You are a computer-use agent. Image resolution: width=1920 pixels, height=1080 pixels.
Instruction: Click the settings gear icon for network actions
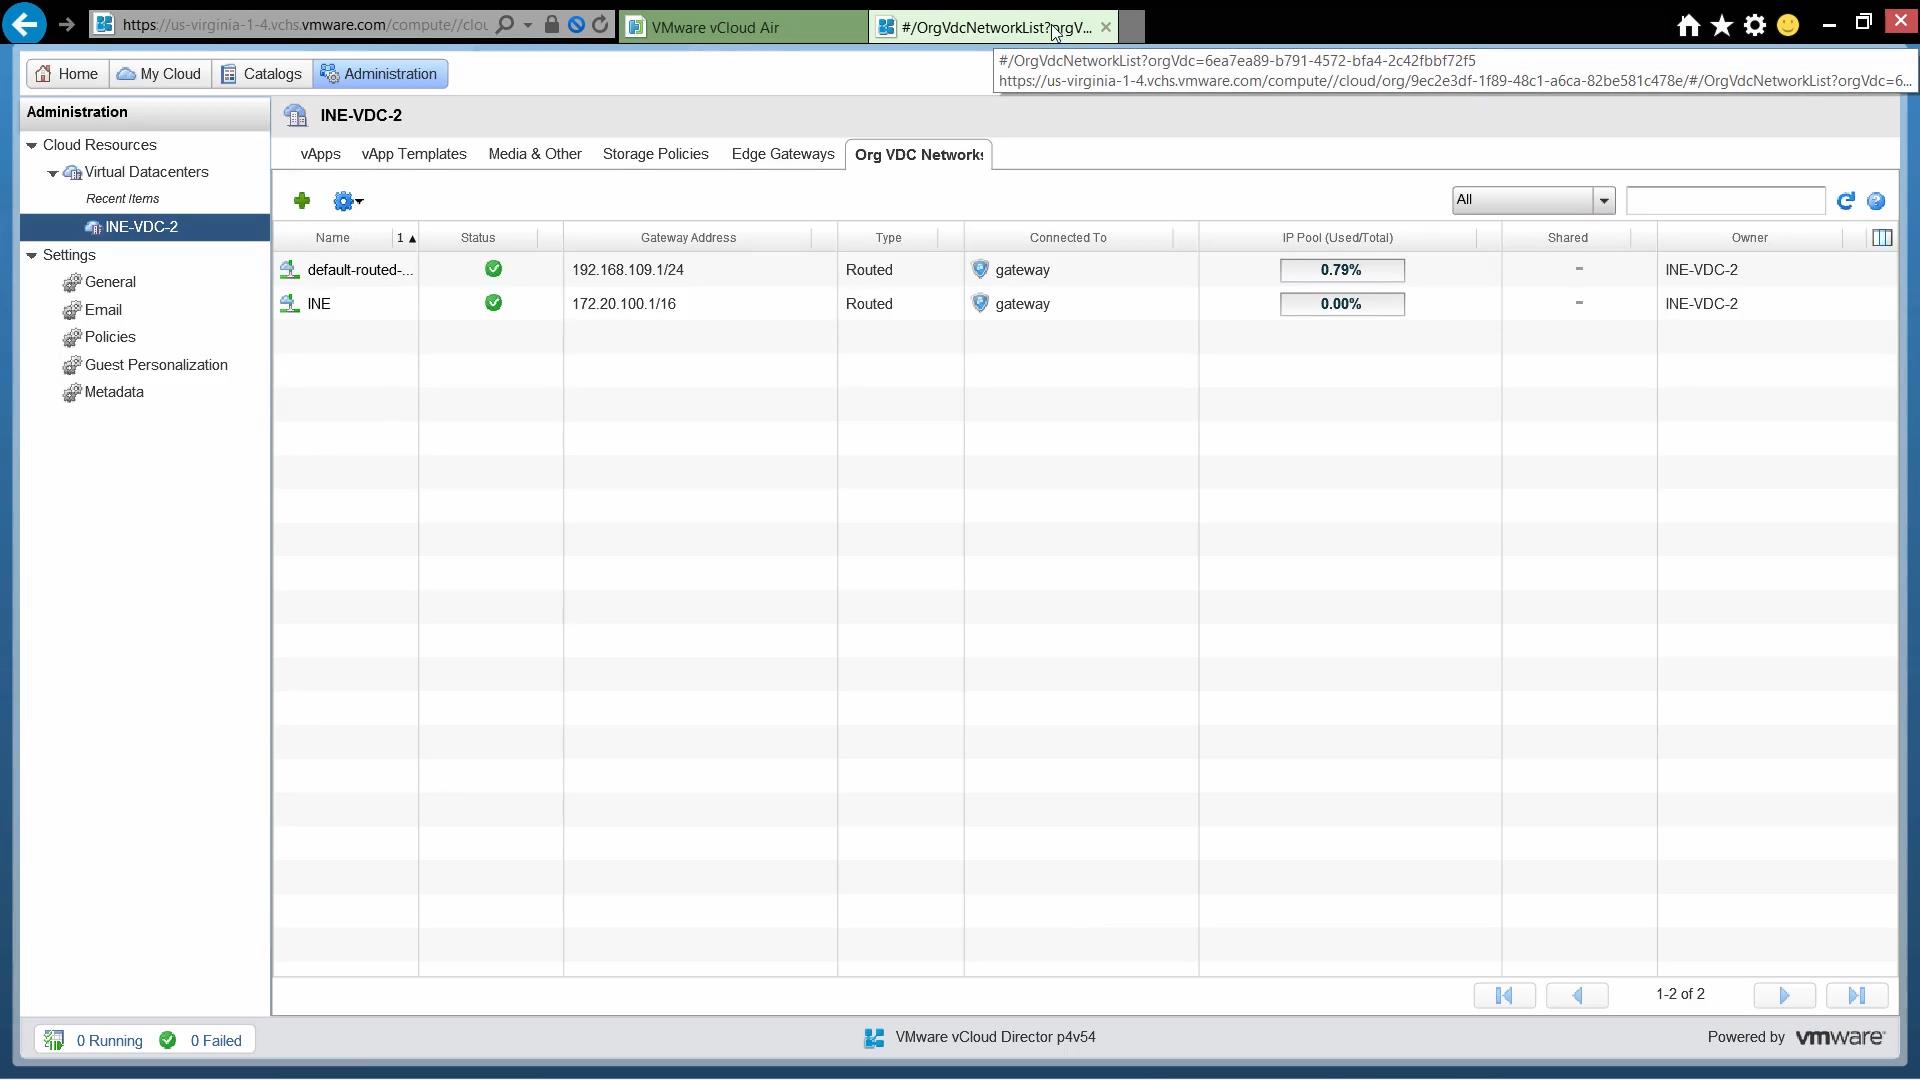tap(345, 200)
